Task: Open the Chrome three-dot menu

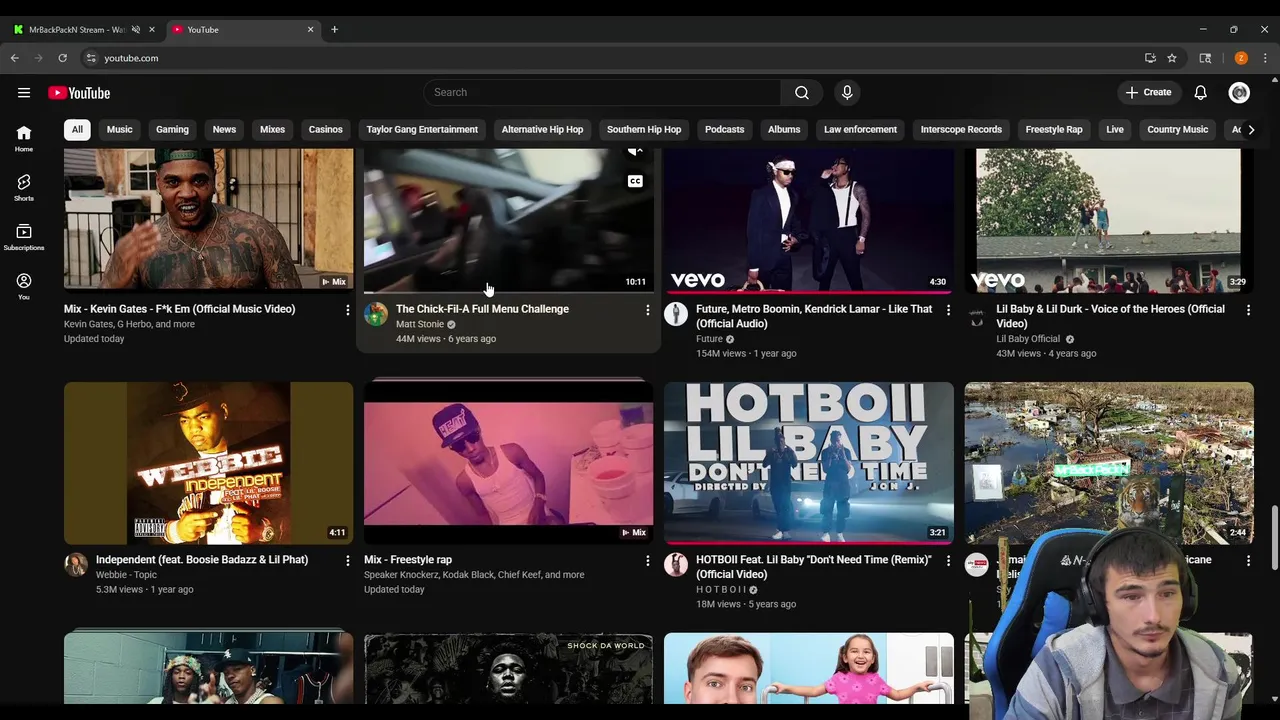Action: pos(1264,58)
